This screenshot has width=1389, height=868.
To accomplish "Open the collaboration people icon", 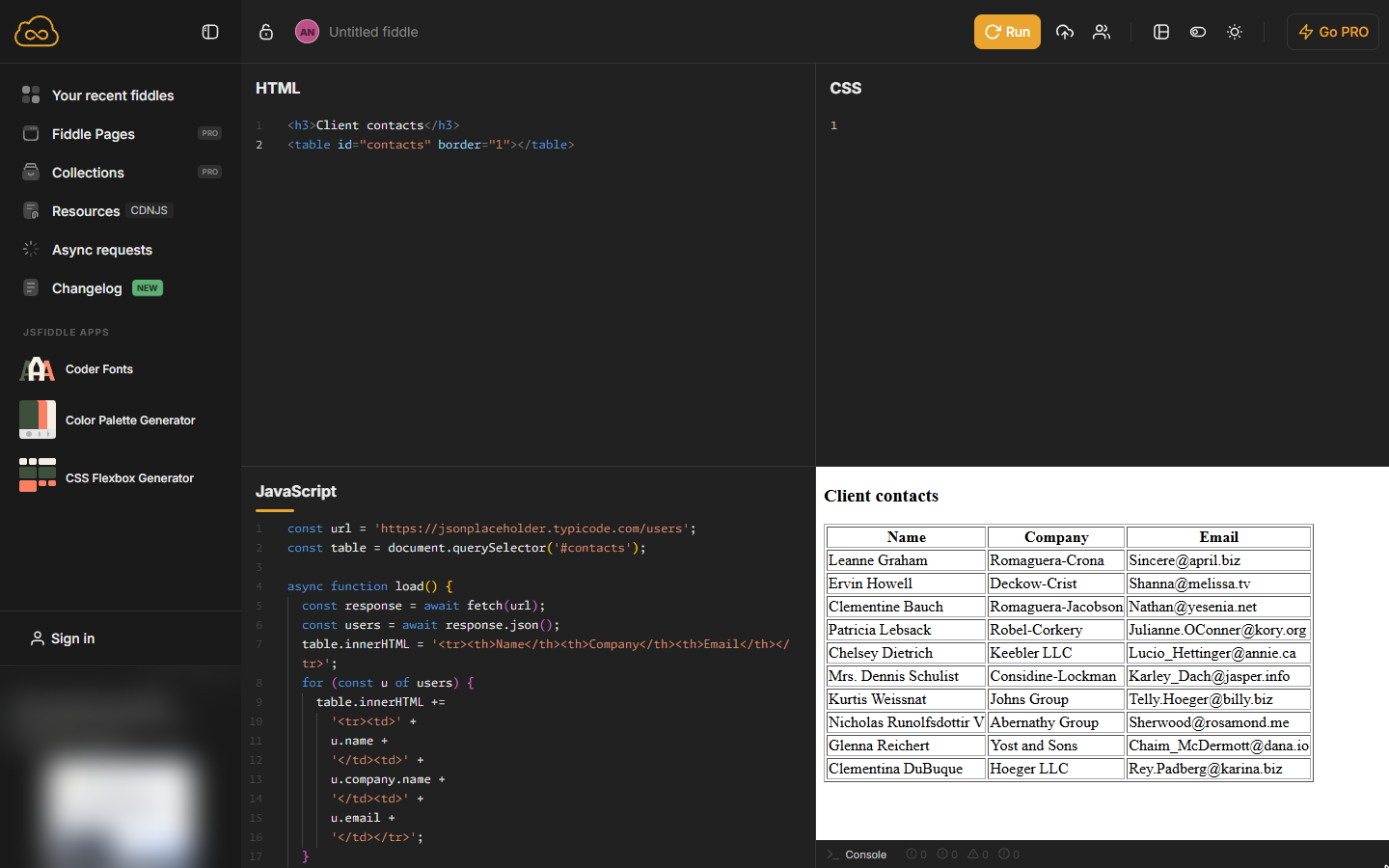I will (x=1101, y=32).
